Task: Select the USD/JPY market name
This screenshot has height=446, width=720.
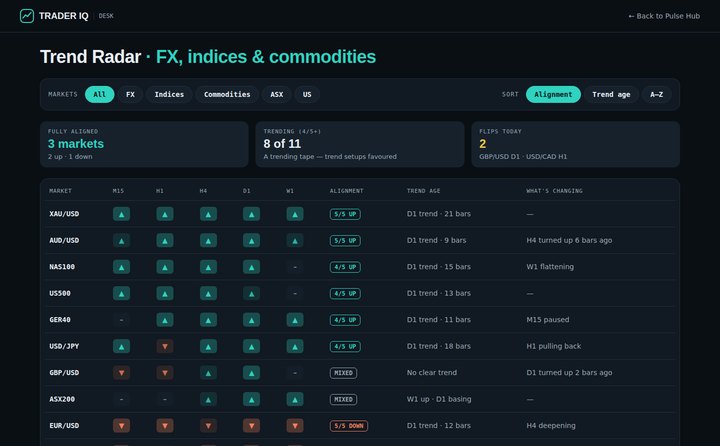Action: 64,346
